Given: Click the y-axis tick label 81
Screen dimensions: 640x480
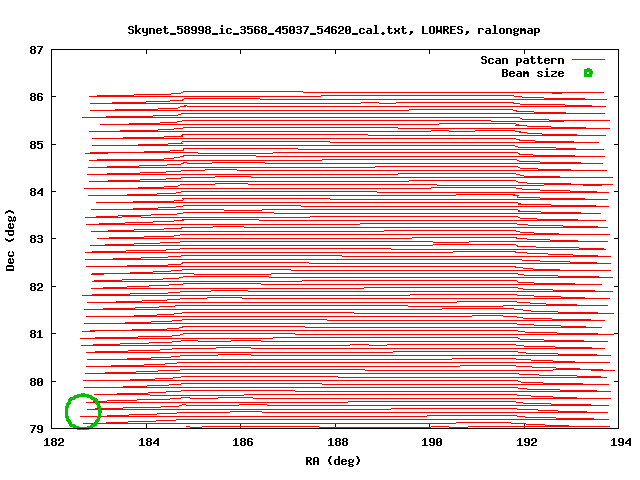Looking at the screenshot, I should [36, 334].
